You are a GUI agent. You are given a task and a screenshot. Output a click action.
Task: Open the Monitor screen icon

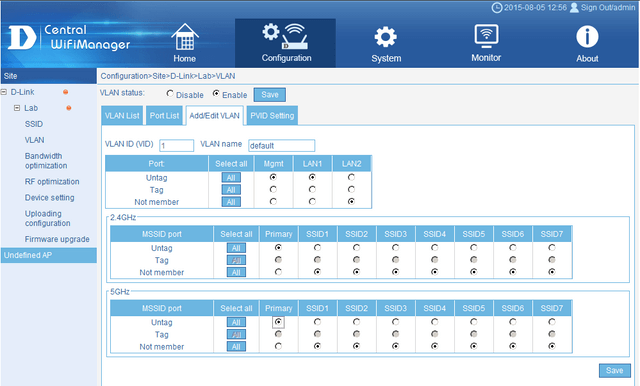click(x=486, y=37)
